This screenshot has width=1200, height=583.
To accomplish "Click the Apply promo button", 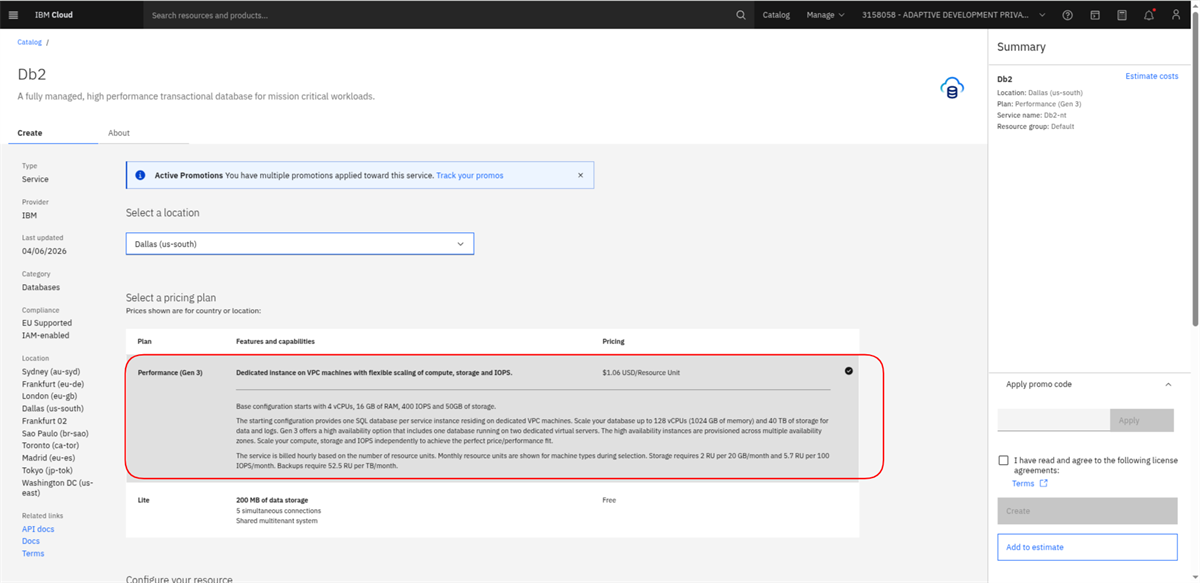I will tap(1142, 420).
